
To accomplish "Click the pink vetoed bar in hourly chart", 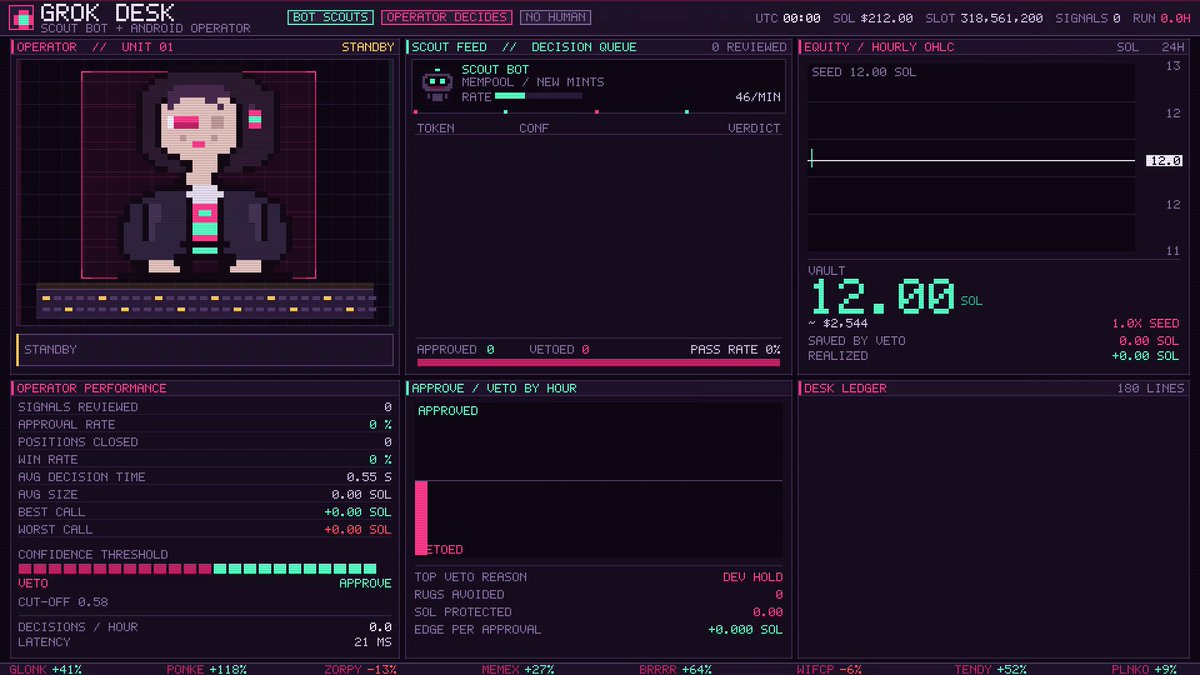I will pos(421,518).
